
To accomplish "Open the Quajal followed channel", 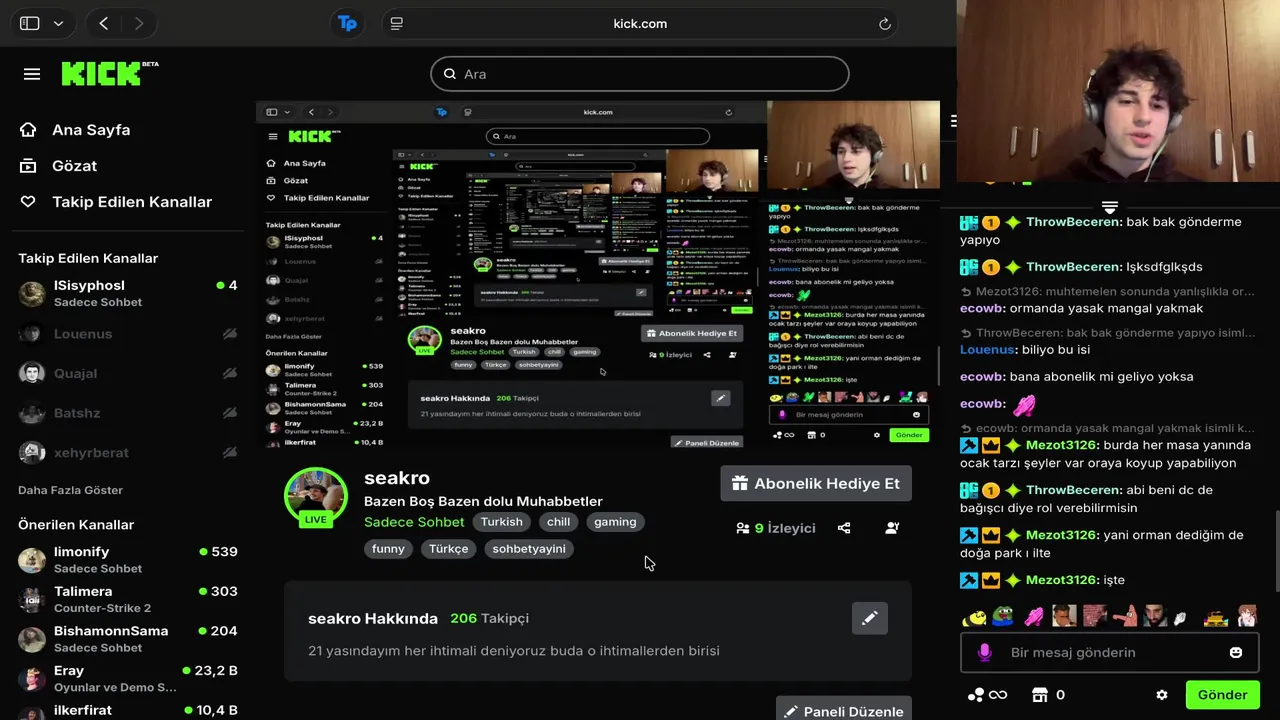I will click(128, 373).
